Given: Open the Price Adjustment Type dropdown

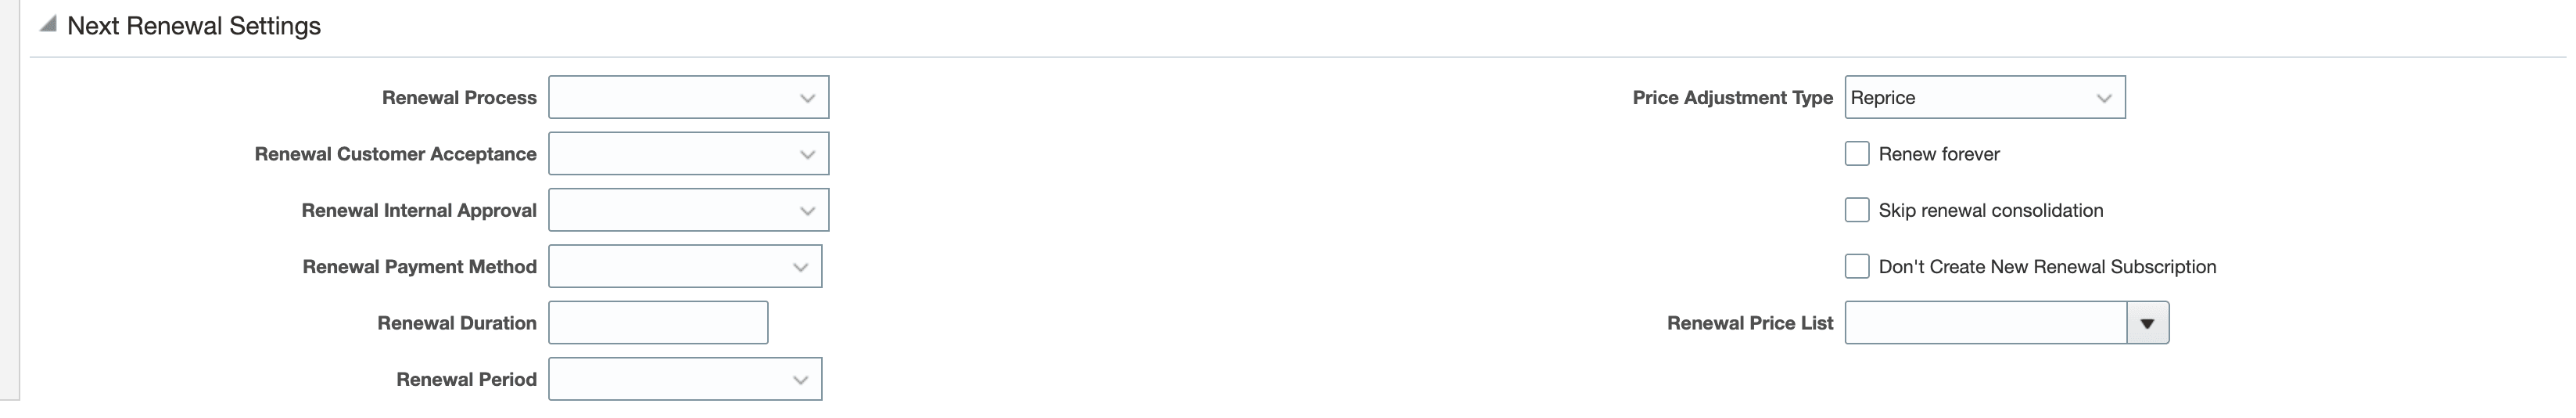Looking at the screenshot, I should click(1984, 98).
